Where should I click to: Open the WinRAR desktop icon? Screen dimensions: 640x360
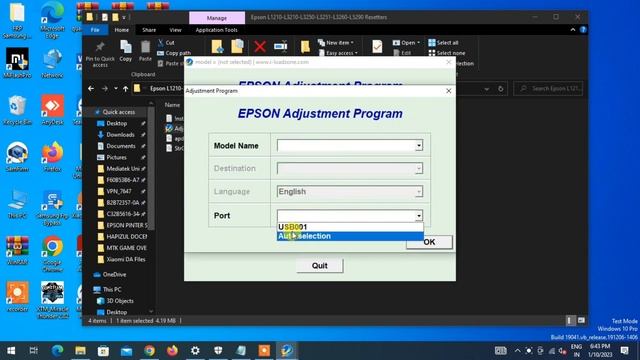(x=17, y=250)
